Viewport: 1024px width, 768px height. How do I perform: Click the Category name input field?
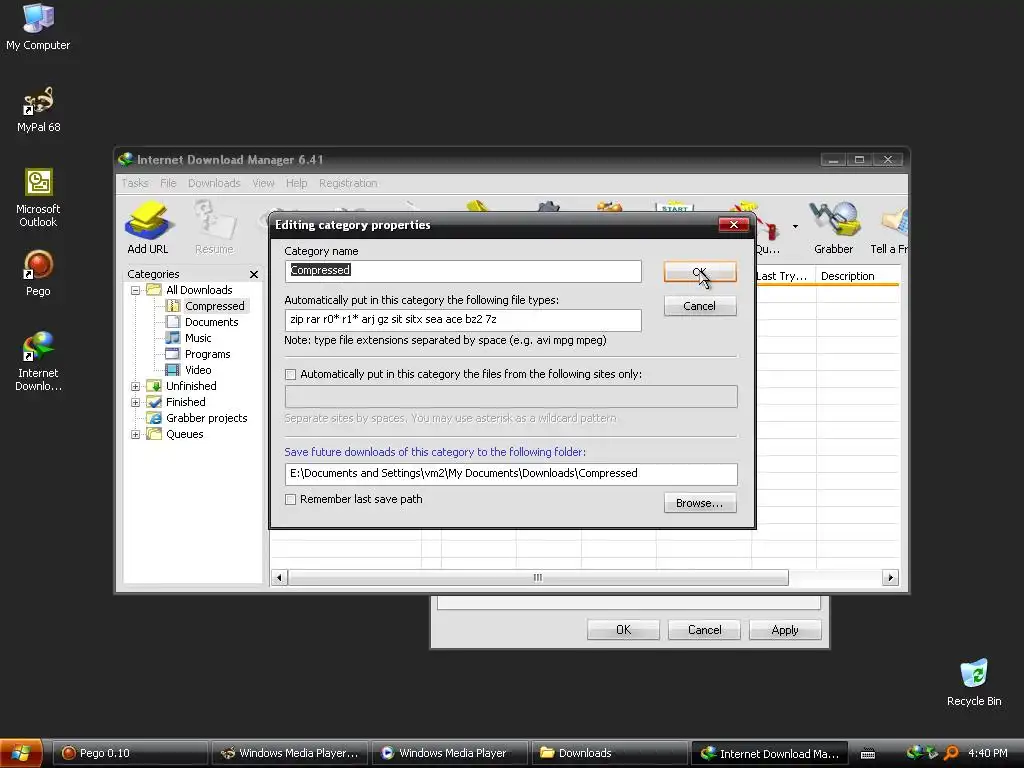[x=463, y=271]
